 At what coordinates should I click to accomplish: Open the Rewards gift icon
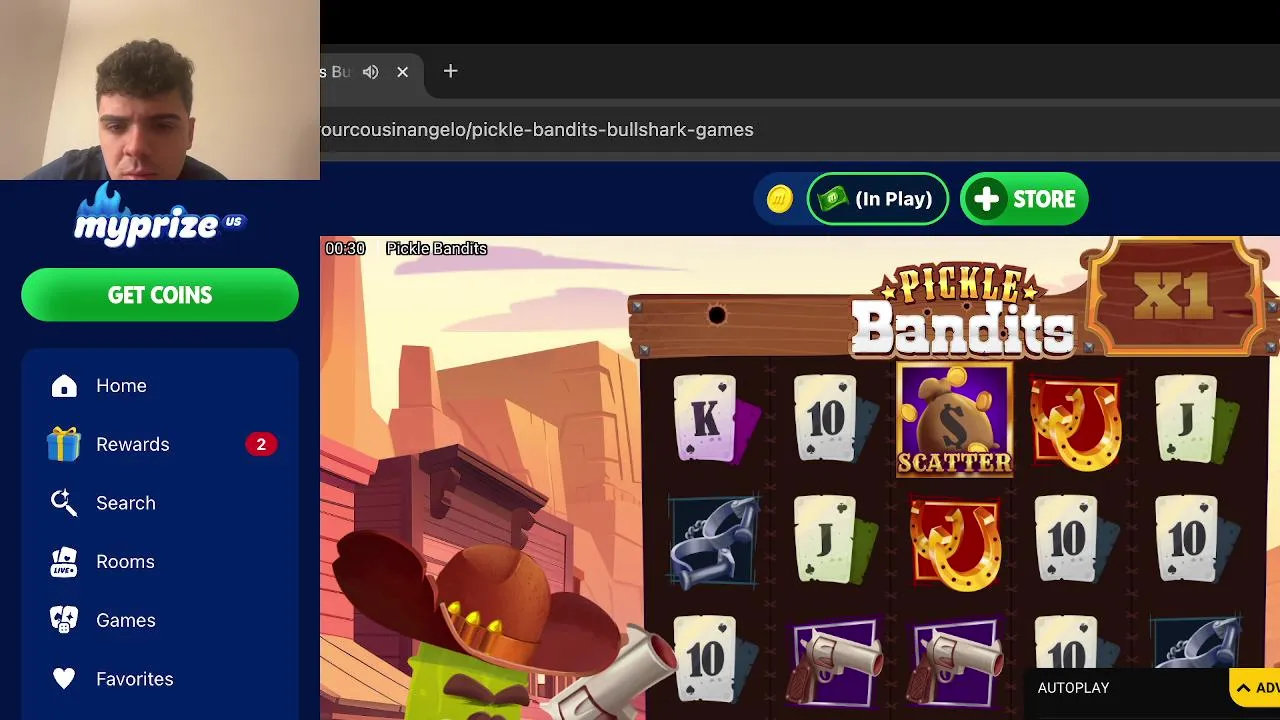(64, 444)
